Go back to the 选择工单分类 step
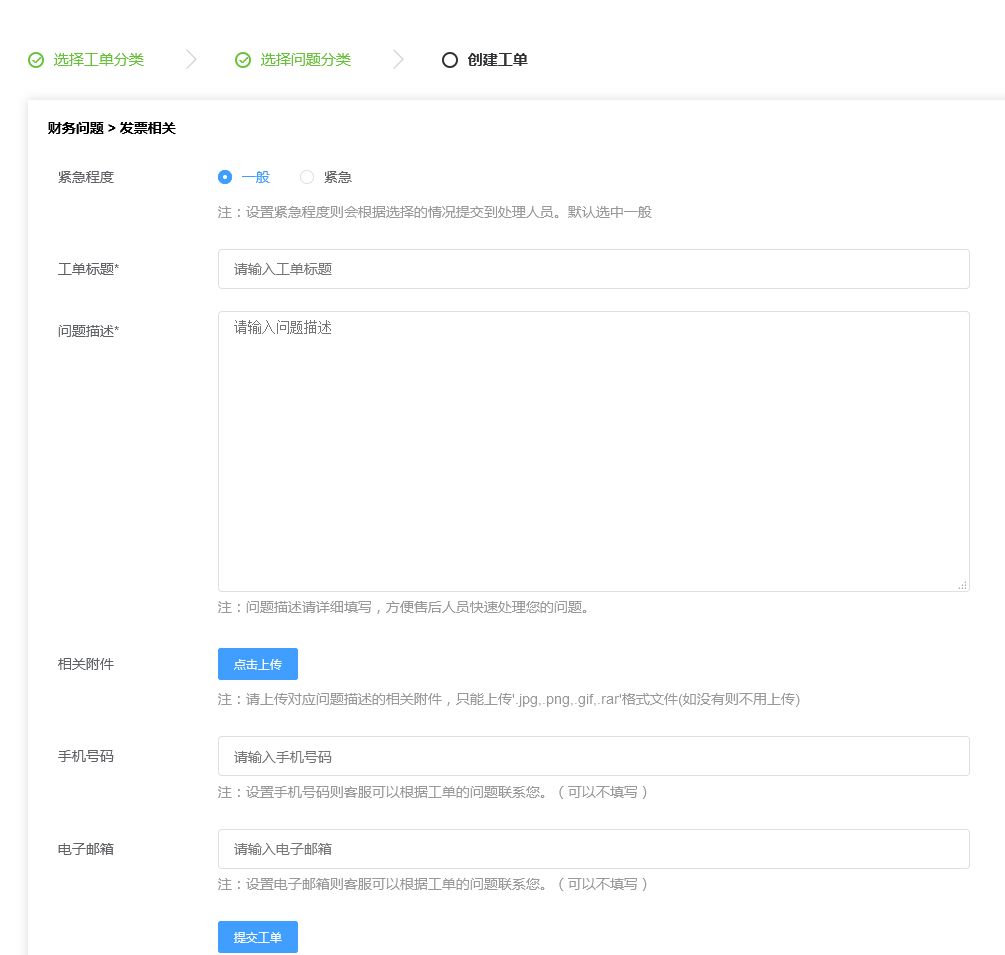The height and width of the screenshot is (955, 1005). coord(98,60)
